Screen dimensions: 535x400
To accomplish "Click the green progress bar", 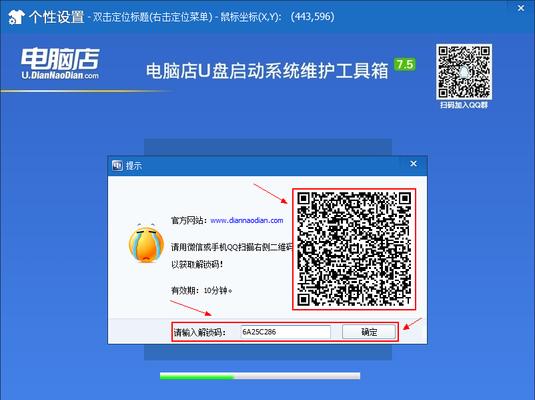I will pyautogui.click(x=260, y=376).
